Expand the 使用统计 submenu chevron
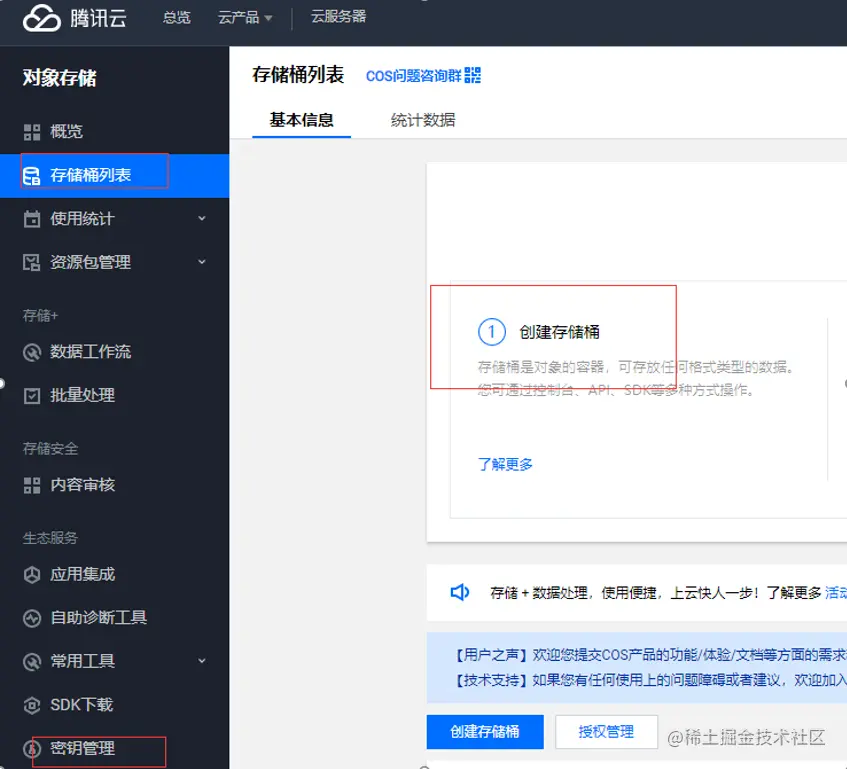This screenshot has width=847, height=769. pyautogui.click(x=202, y=219)
